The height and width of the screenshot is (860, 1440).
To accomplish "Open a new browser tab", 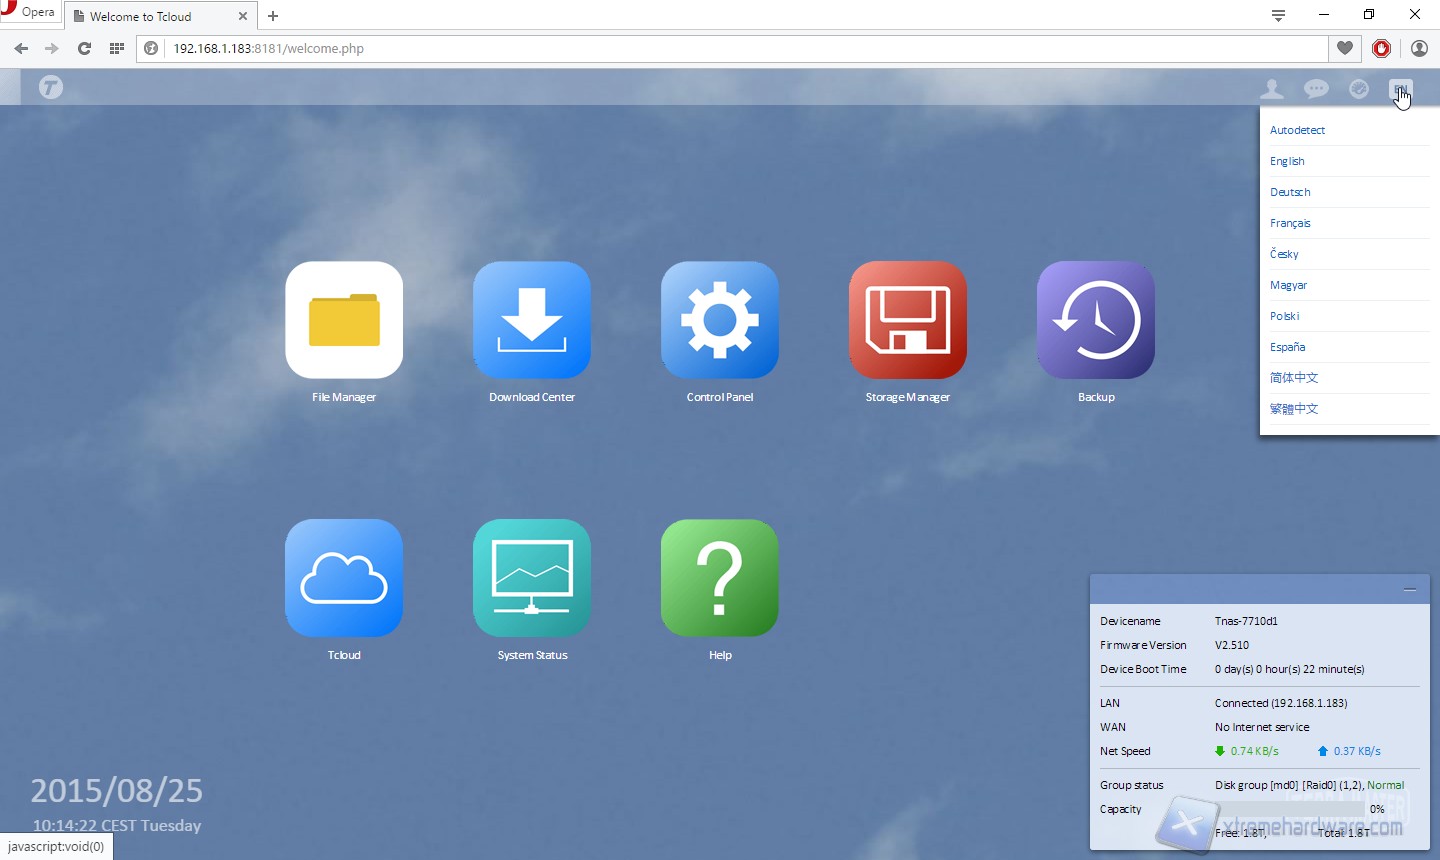I will (x=273, y=16).
